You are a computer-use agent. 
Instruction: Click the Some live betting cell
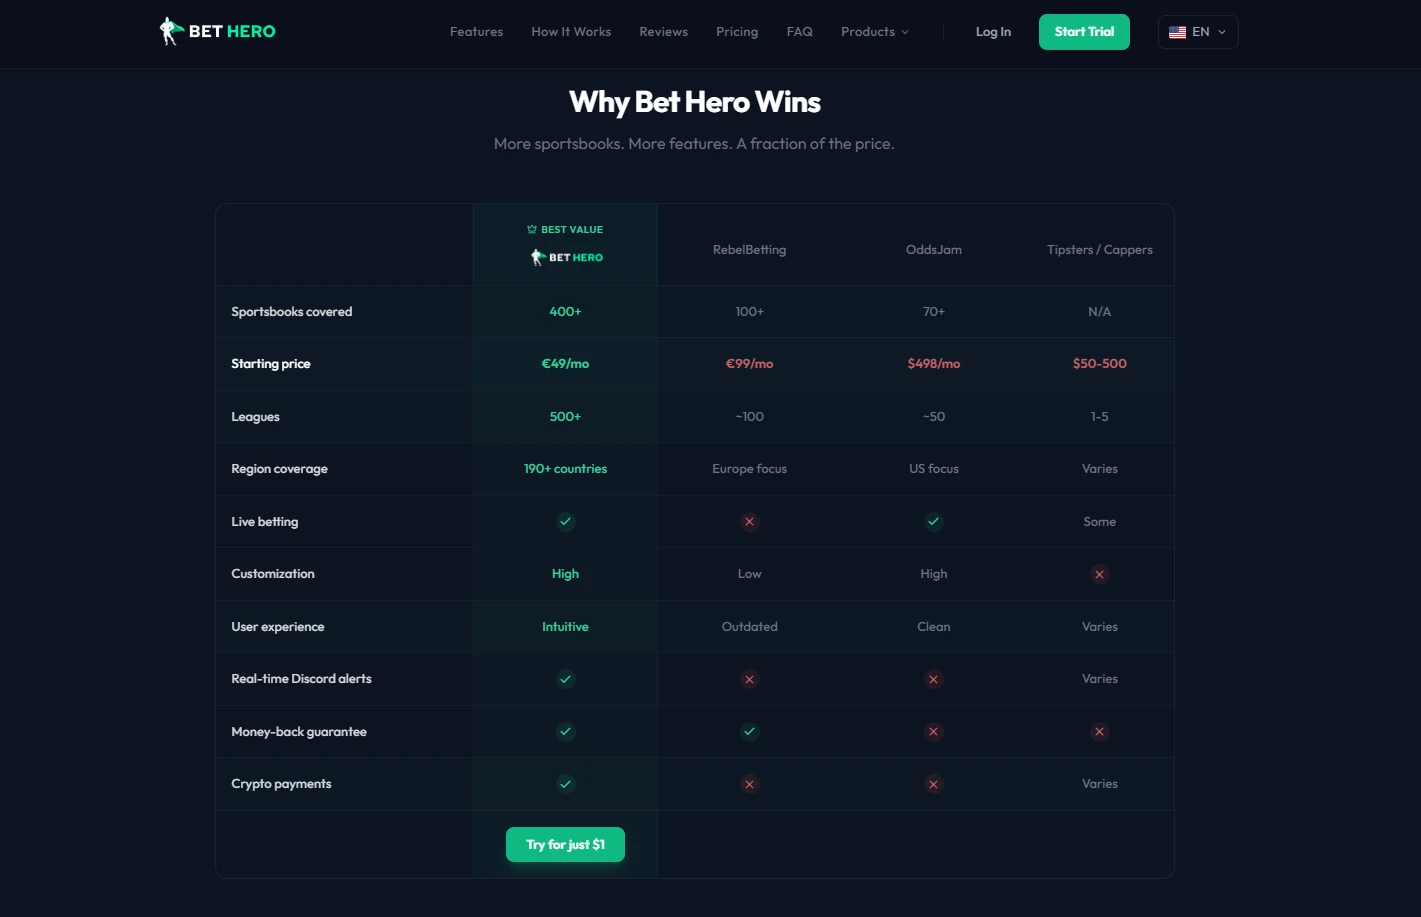tap(1099, 522)
